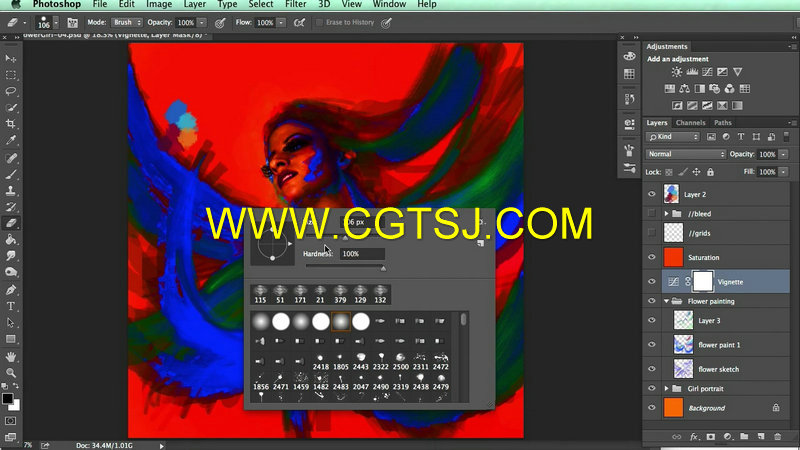Select the Clone Stamp tool
This screenshot has height=450, width=800.
pos(11,191)
